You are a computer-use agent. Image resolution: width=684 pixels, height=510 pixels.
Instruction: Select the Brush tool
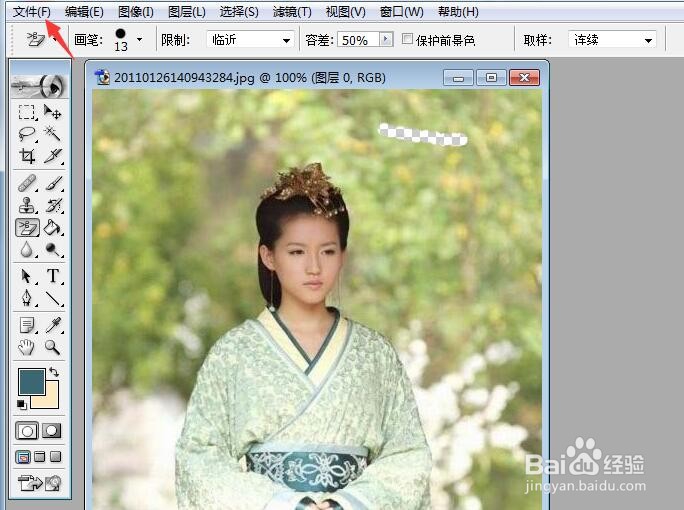click(x=52, y=183)
